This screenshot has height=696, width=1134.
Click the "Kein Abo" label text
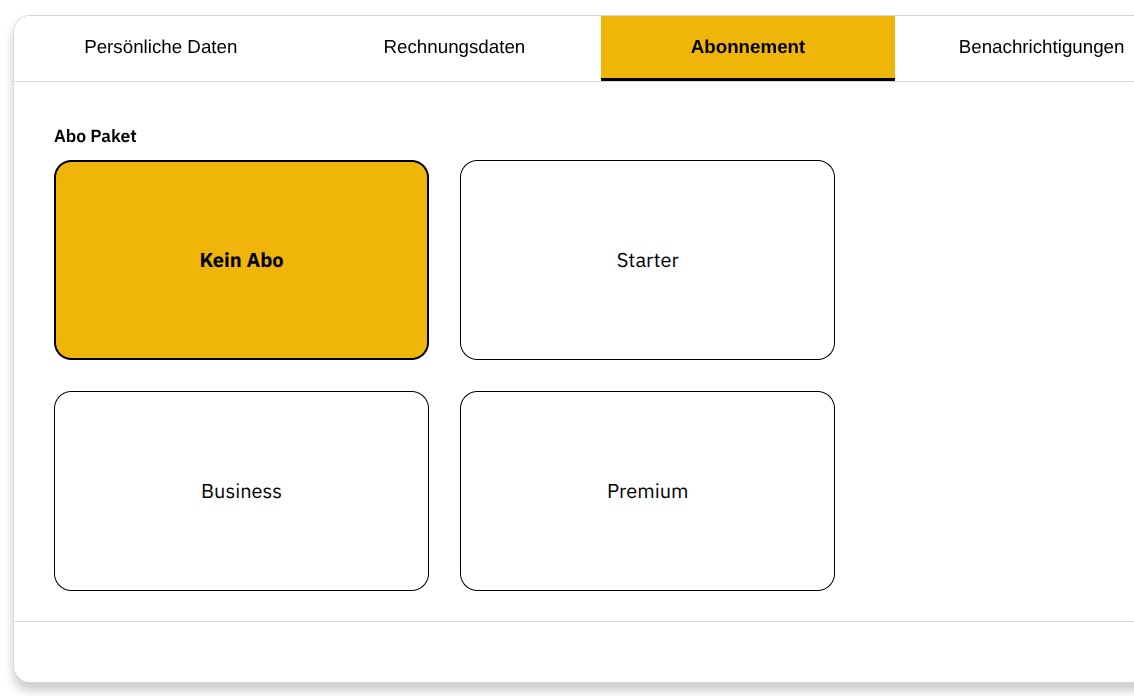point(241,260)
